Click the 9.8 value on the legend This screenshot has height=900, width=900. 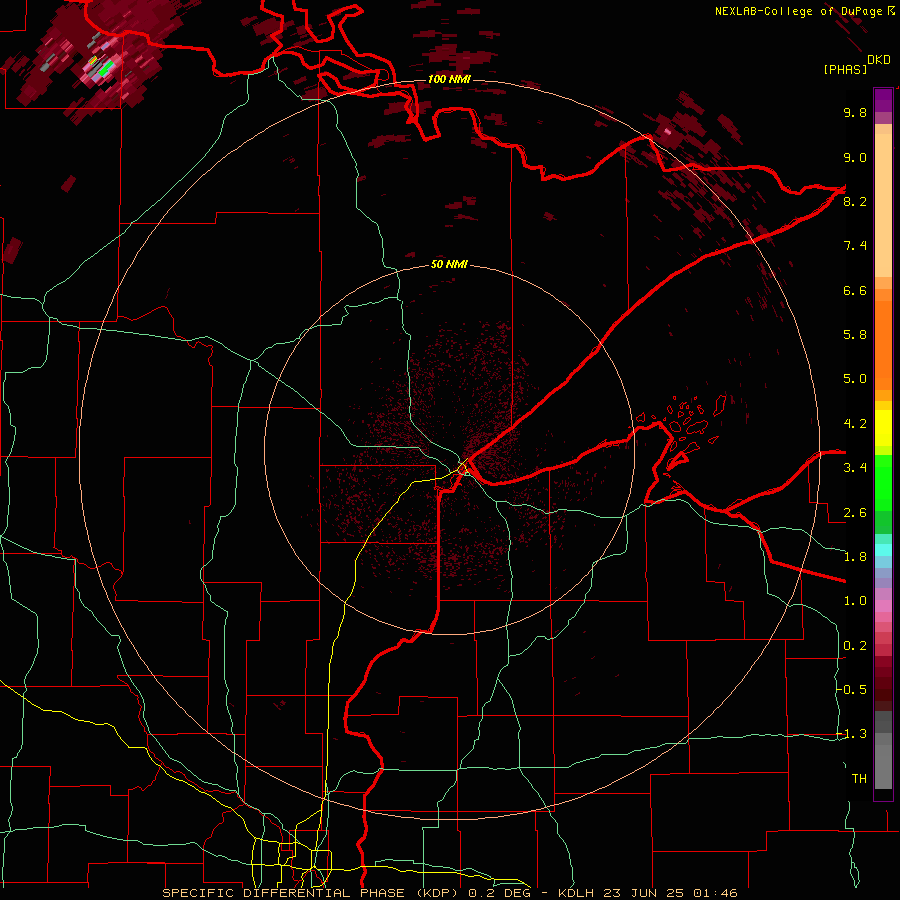tap(855, 112)
